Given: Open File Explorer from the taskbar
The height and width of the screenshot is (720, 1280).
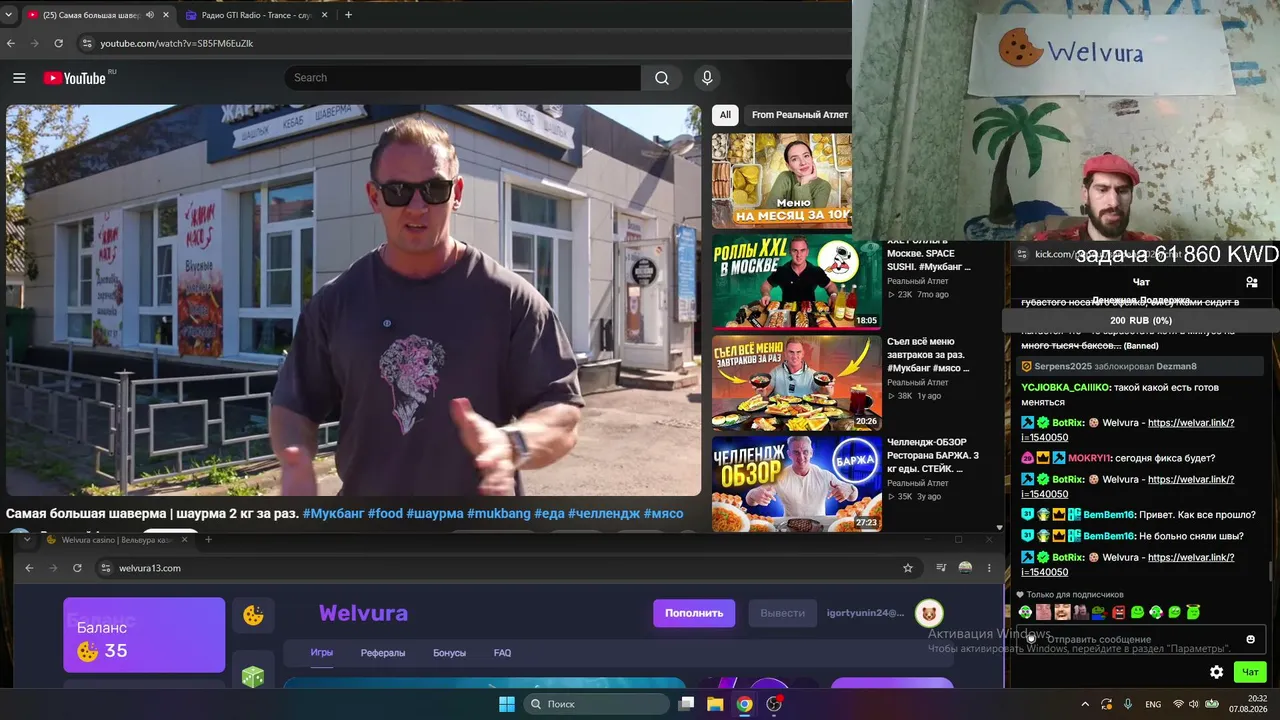Looking at the screenshot, I should point(715,704).
